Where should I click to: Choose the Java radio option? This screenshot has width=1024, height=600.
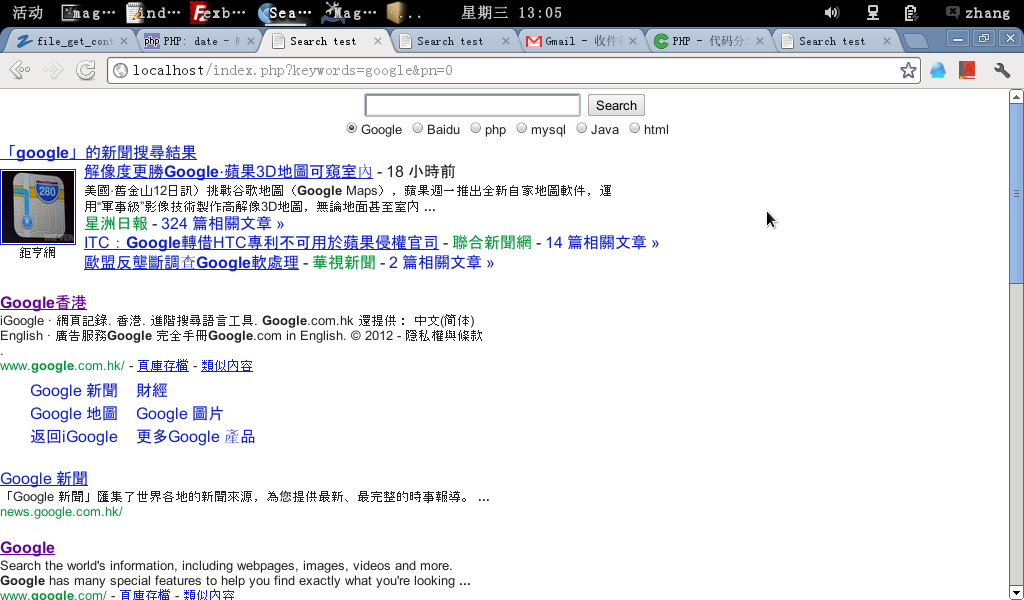pos(582,128)
